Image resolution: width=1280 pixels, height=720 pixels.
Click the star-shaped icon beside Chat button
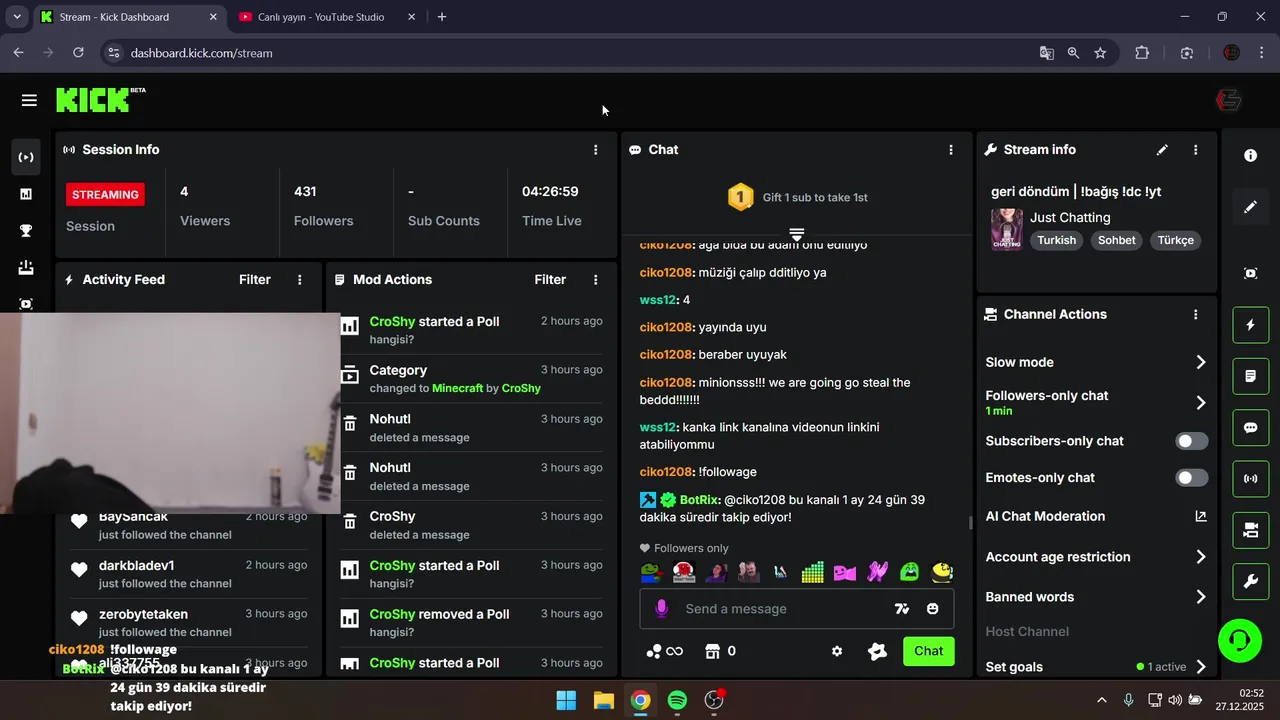[x=877, y=651]
